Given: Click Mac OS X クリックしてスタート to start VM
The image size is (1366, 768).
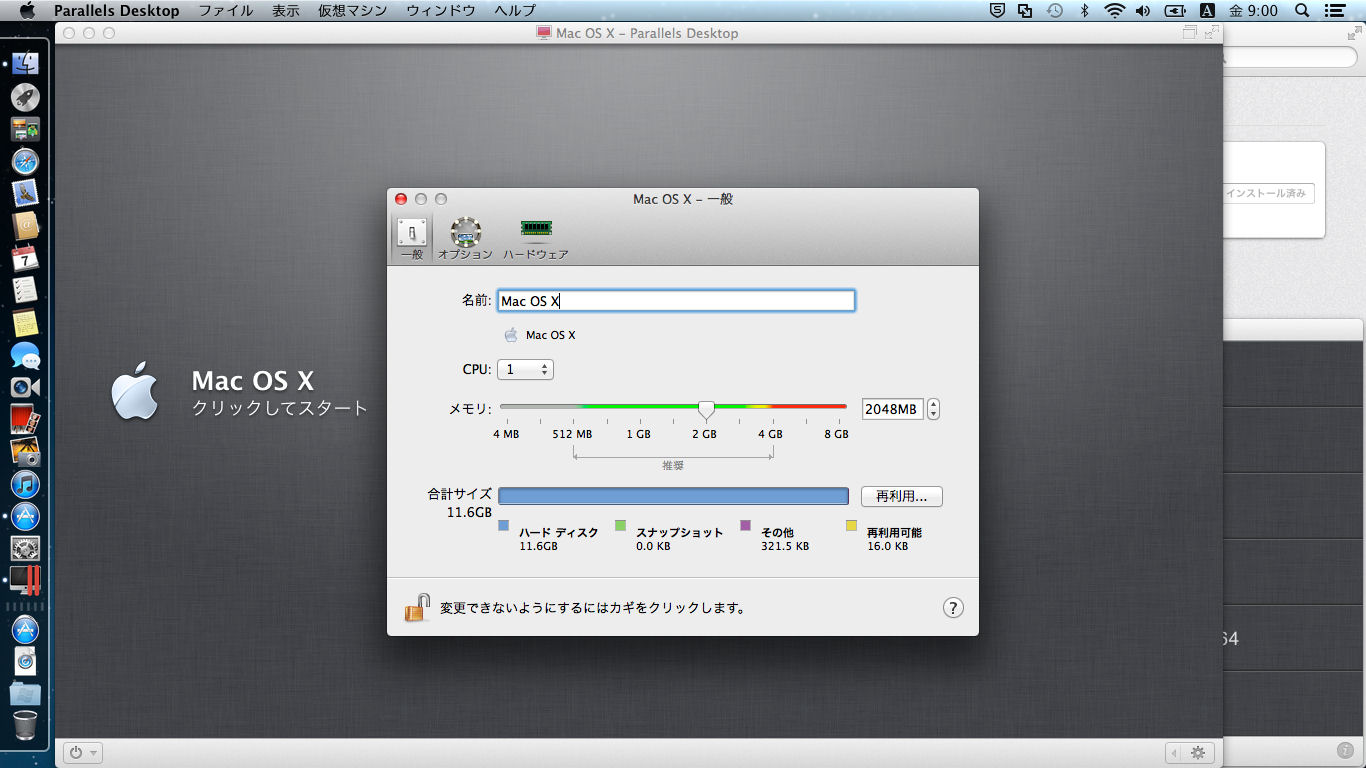Looking at the screenshot, I should tap(280, 393).
